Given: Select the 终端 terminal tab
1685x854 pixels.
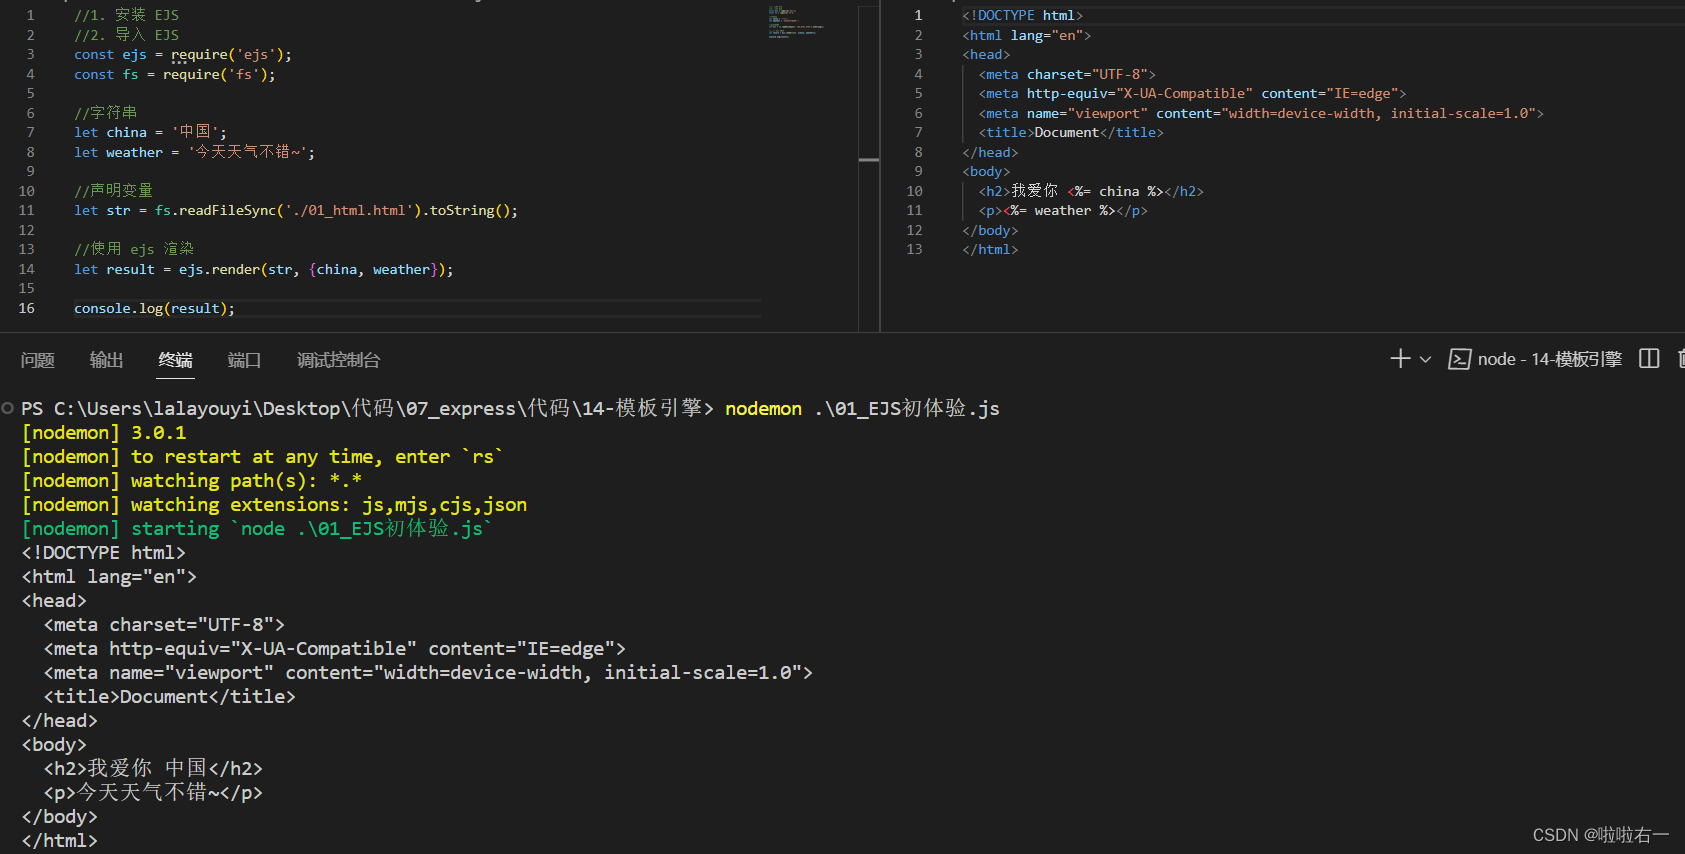Looking at the screenshot, I should tap(175, 360).
